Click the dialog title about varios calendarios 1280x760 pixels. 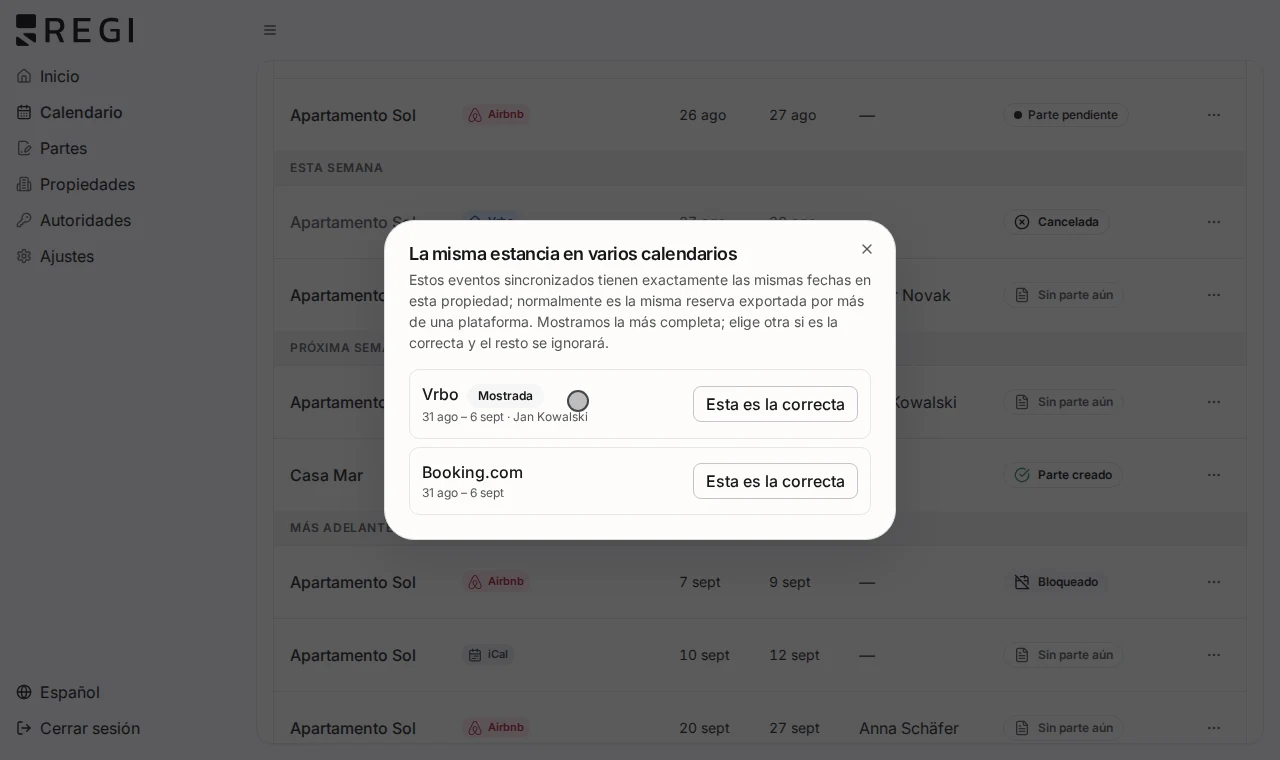pos(573,254)
